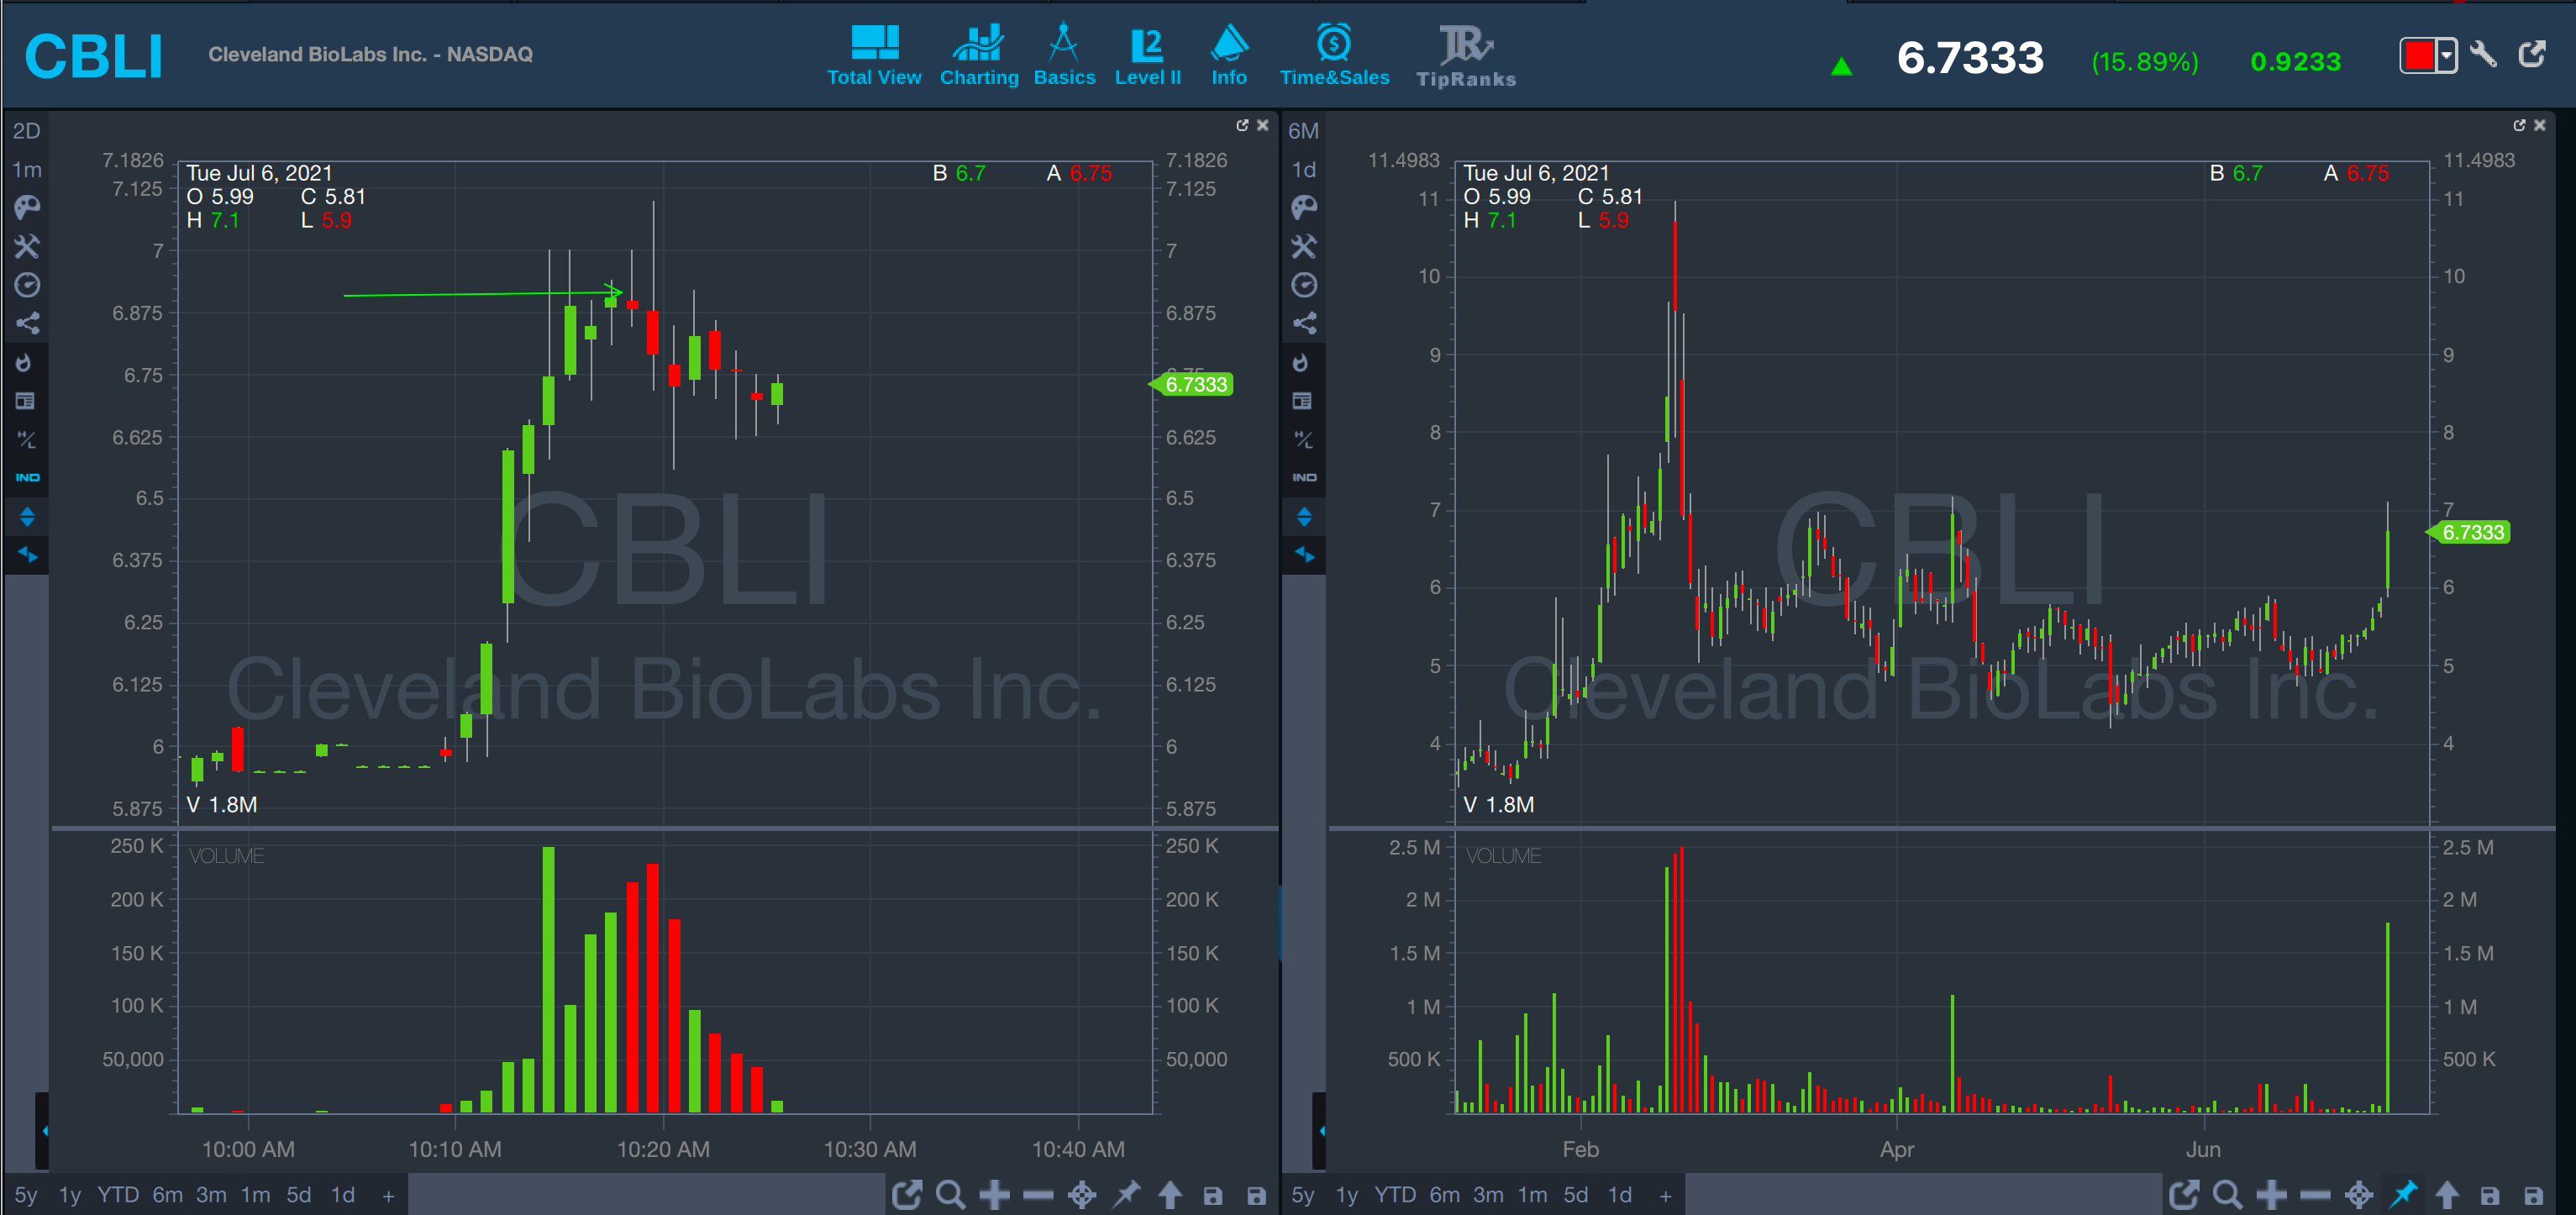Select the 3m range in right chart footer
The image size is (2576, 1215).
point(1487,1195)
